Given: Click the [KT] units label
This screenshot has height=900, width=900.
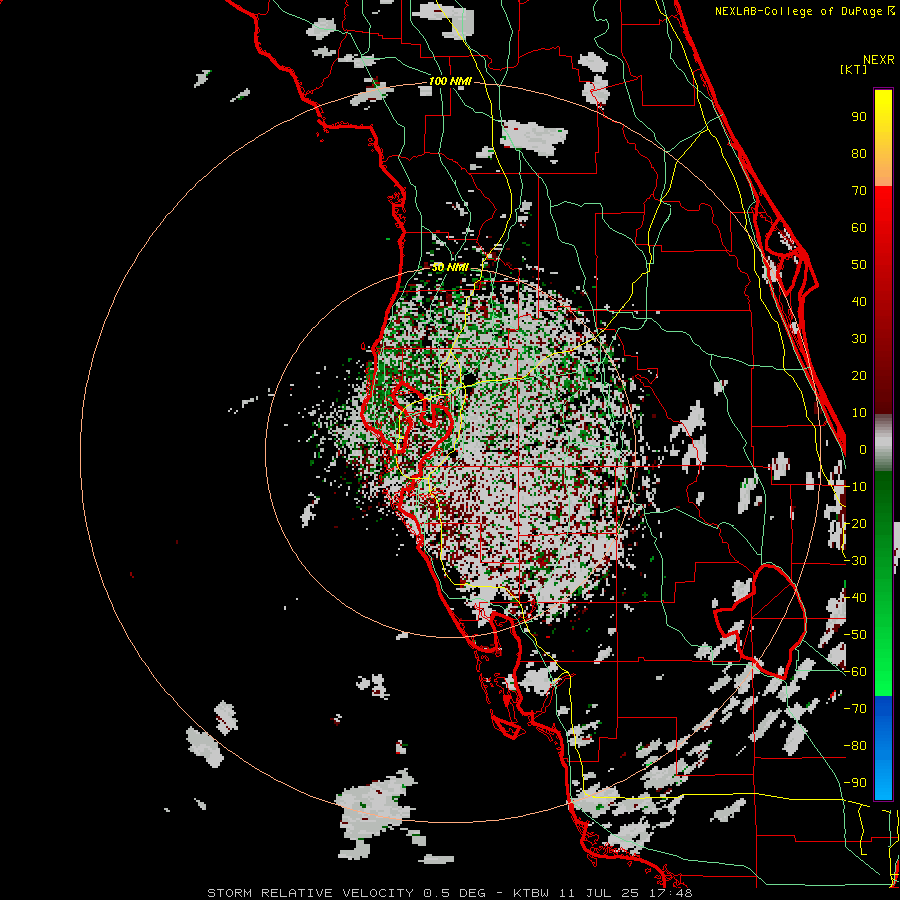Looking at the screenshot, I should point(853,69).
